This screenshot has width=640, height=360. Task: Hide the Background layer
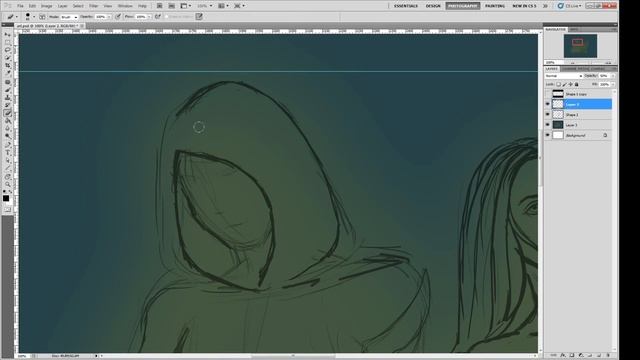(548, 135)
